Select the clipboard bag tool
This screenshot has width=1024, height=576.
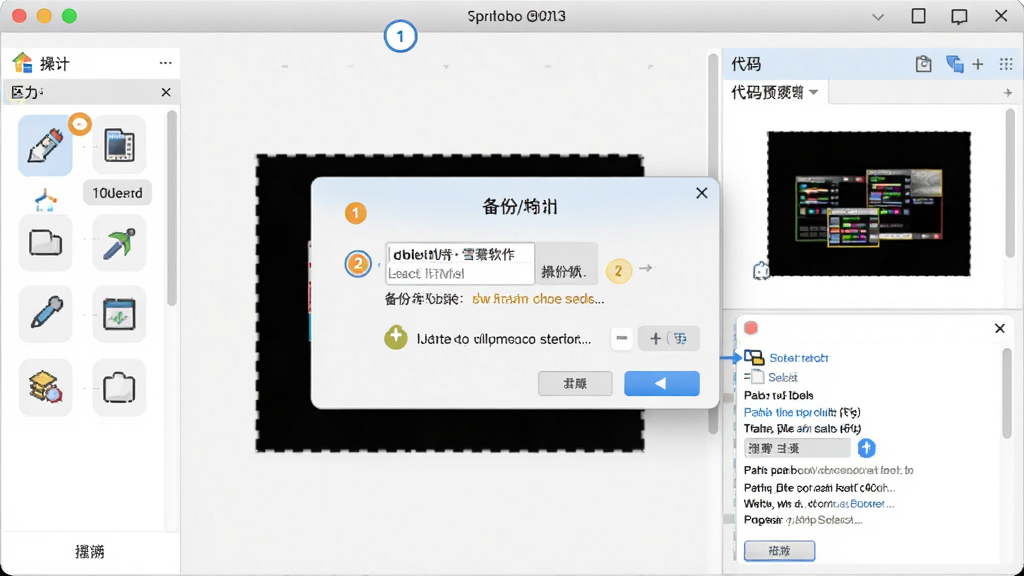coord(119,387)
